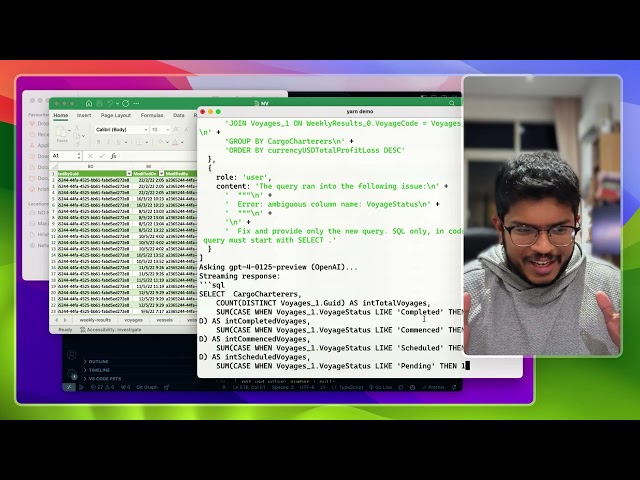Toggle Underline formatting
This screenshot has height=480, width=640.
click(118, 142)
